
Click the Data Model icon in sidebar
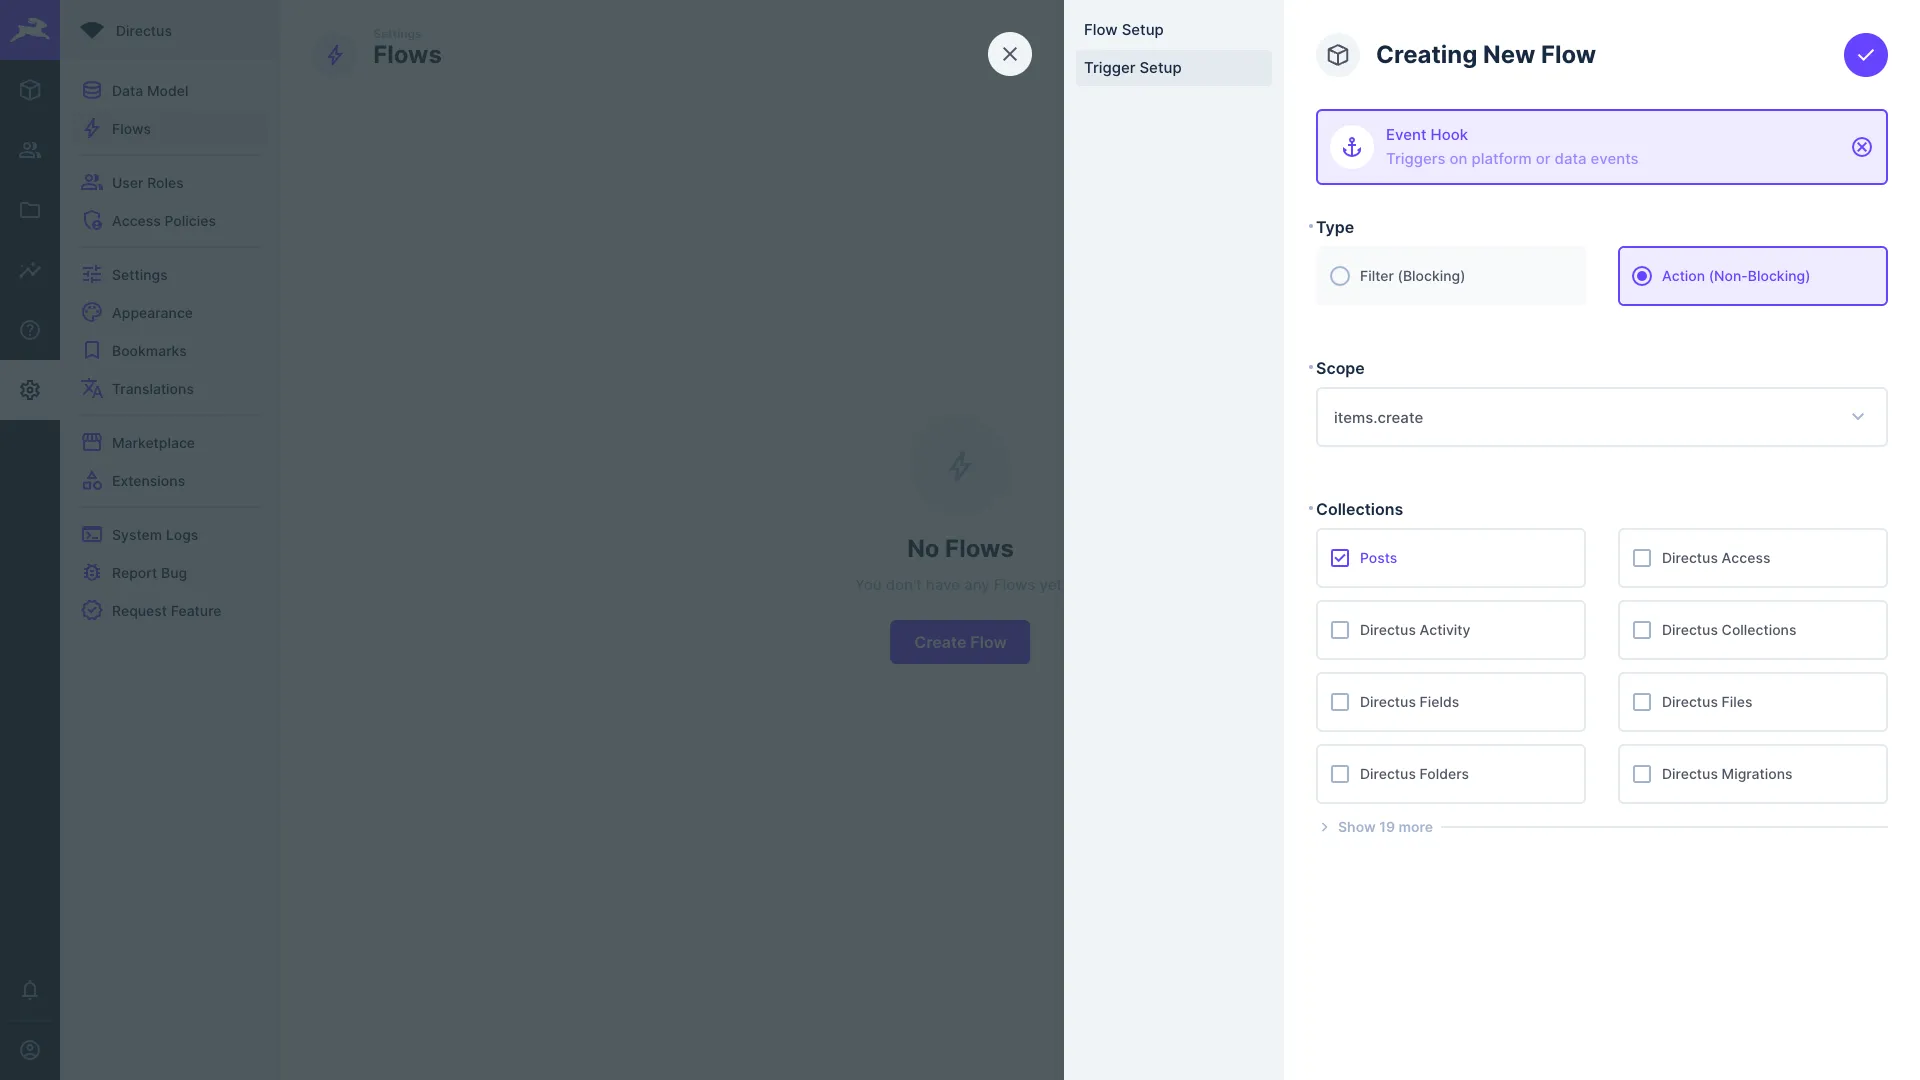(x=91, y=91)
